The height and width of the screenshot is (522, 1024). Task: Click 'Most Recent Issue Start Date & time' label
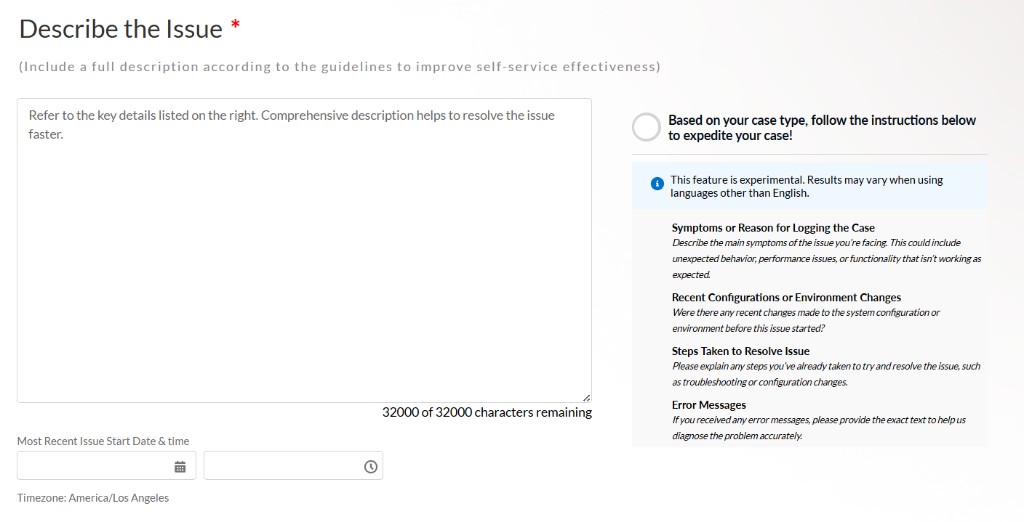click(103, 441)
